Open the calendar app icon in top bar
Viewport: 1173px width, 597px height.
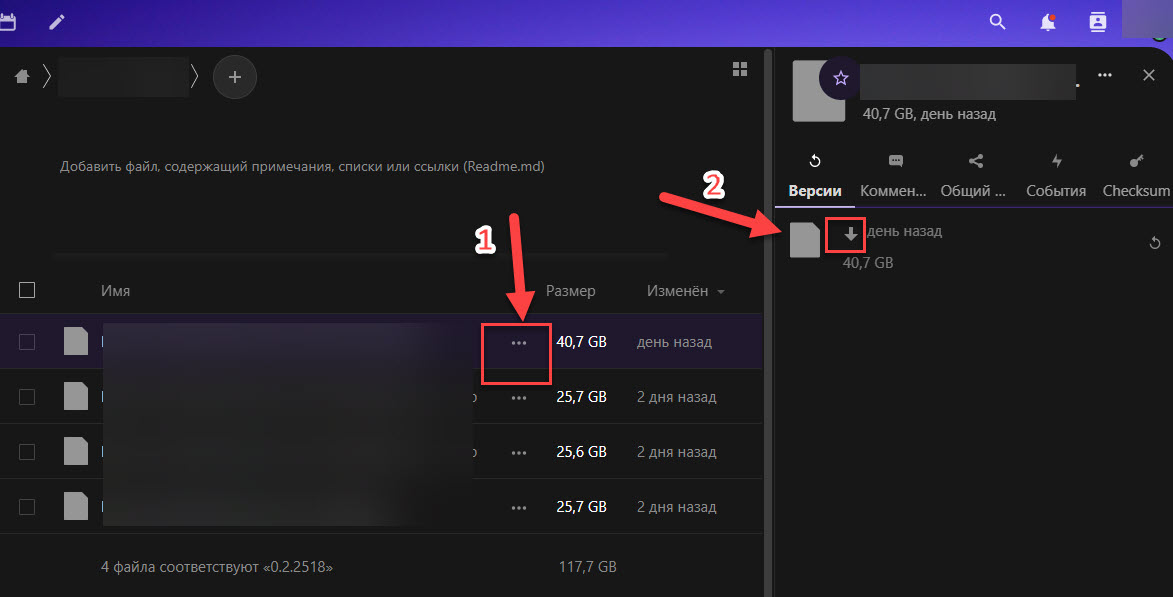(7, 22)
